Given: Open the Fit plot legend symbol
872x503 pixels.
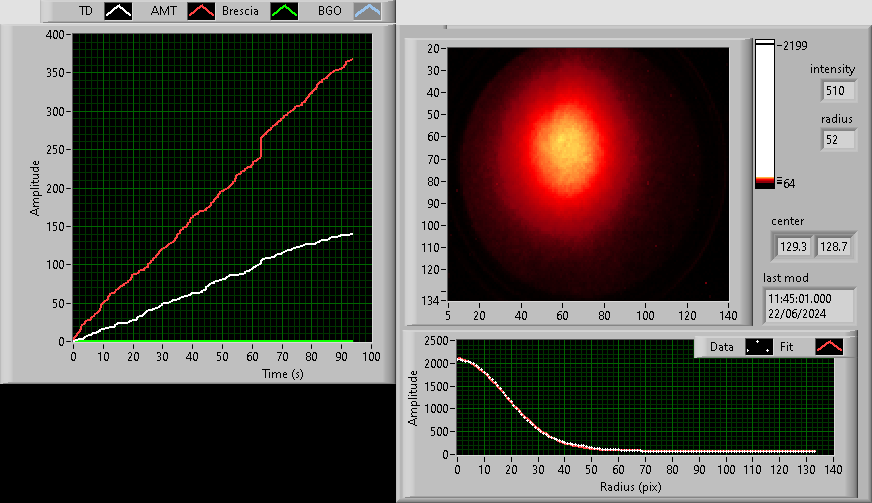Looking at the screenshot, I should tap(830, 347).
